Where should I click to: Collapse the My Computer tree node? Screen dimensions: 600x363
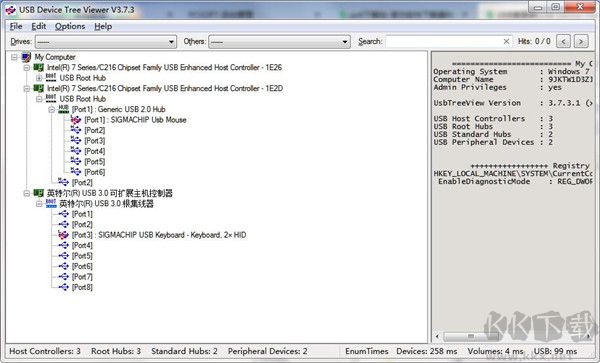point(14,57)
